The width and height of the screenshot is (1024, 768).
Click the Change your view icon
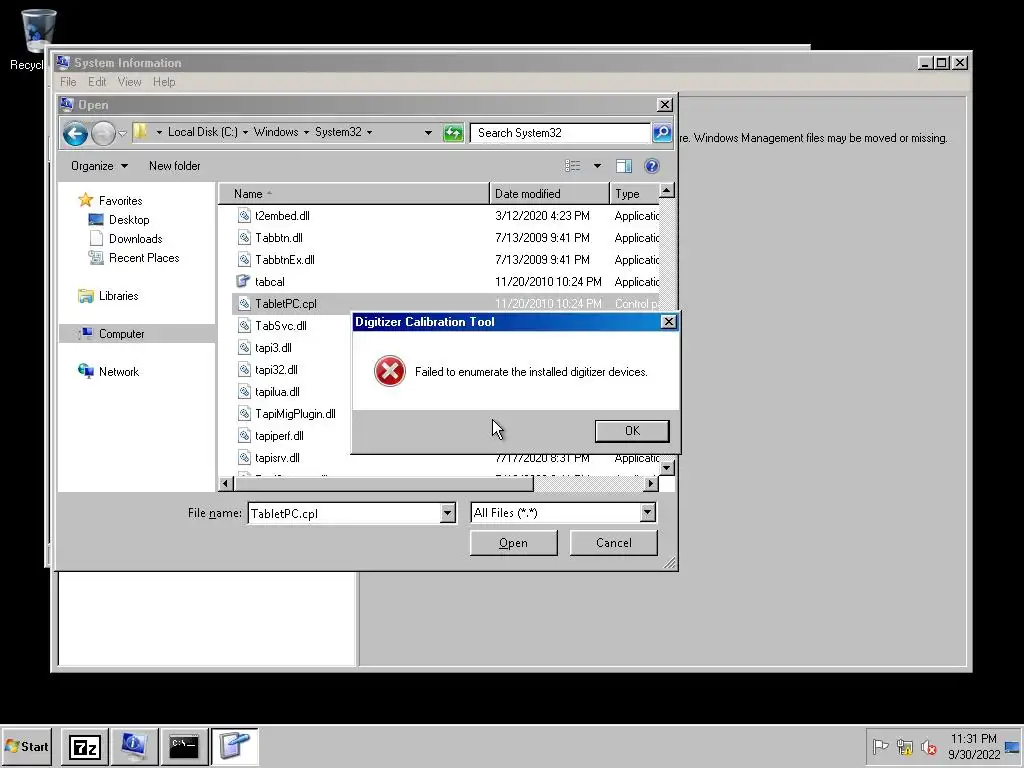pyautogui.click(x=573, y=166)
